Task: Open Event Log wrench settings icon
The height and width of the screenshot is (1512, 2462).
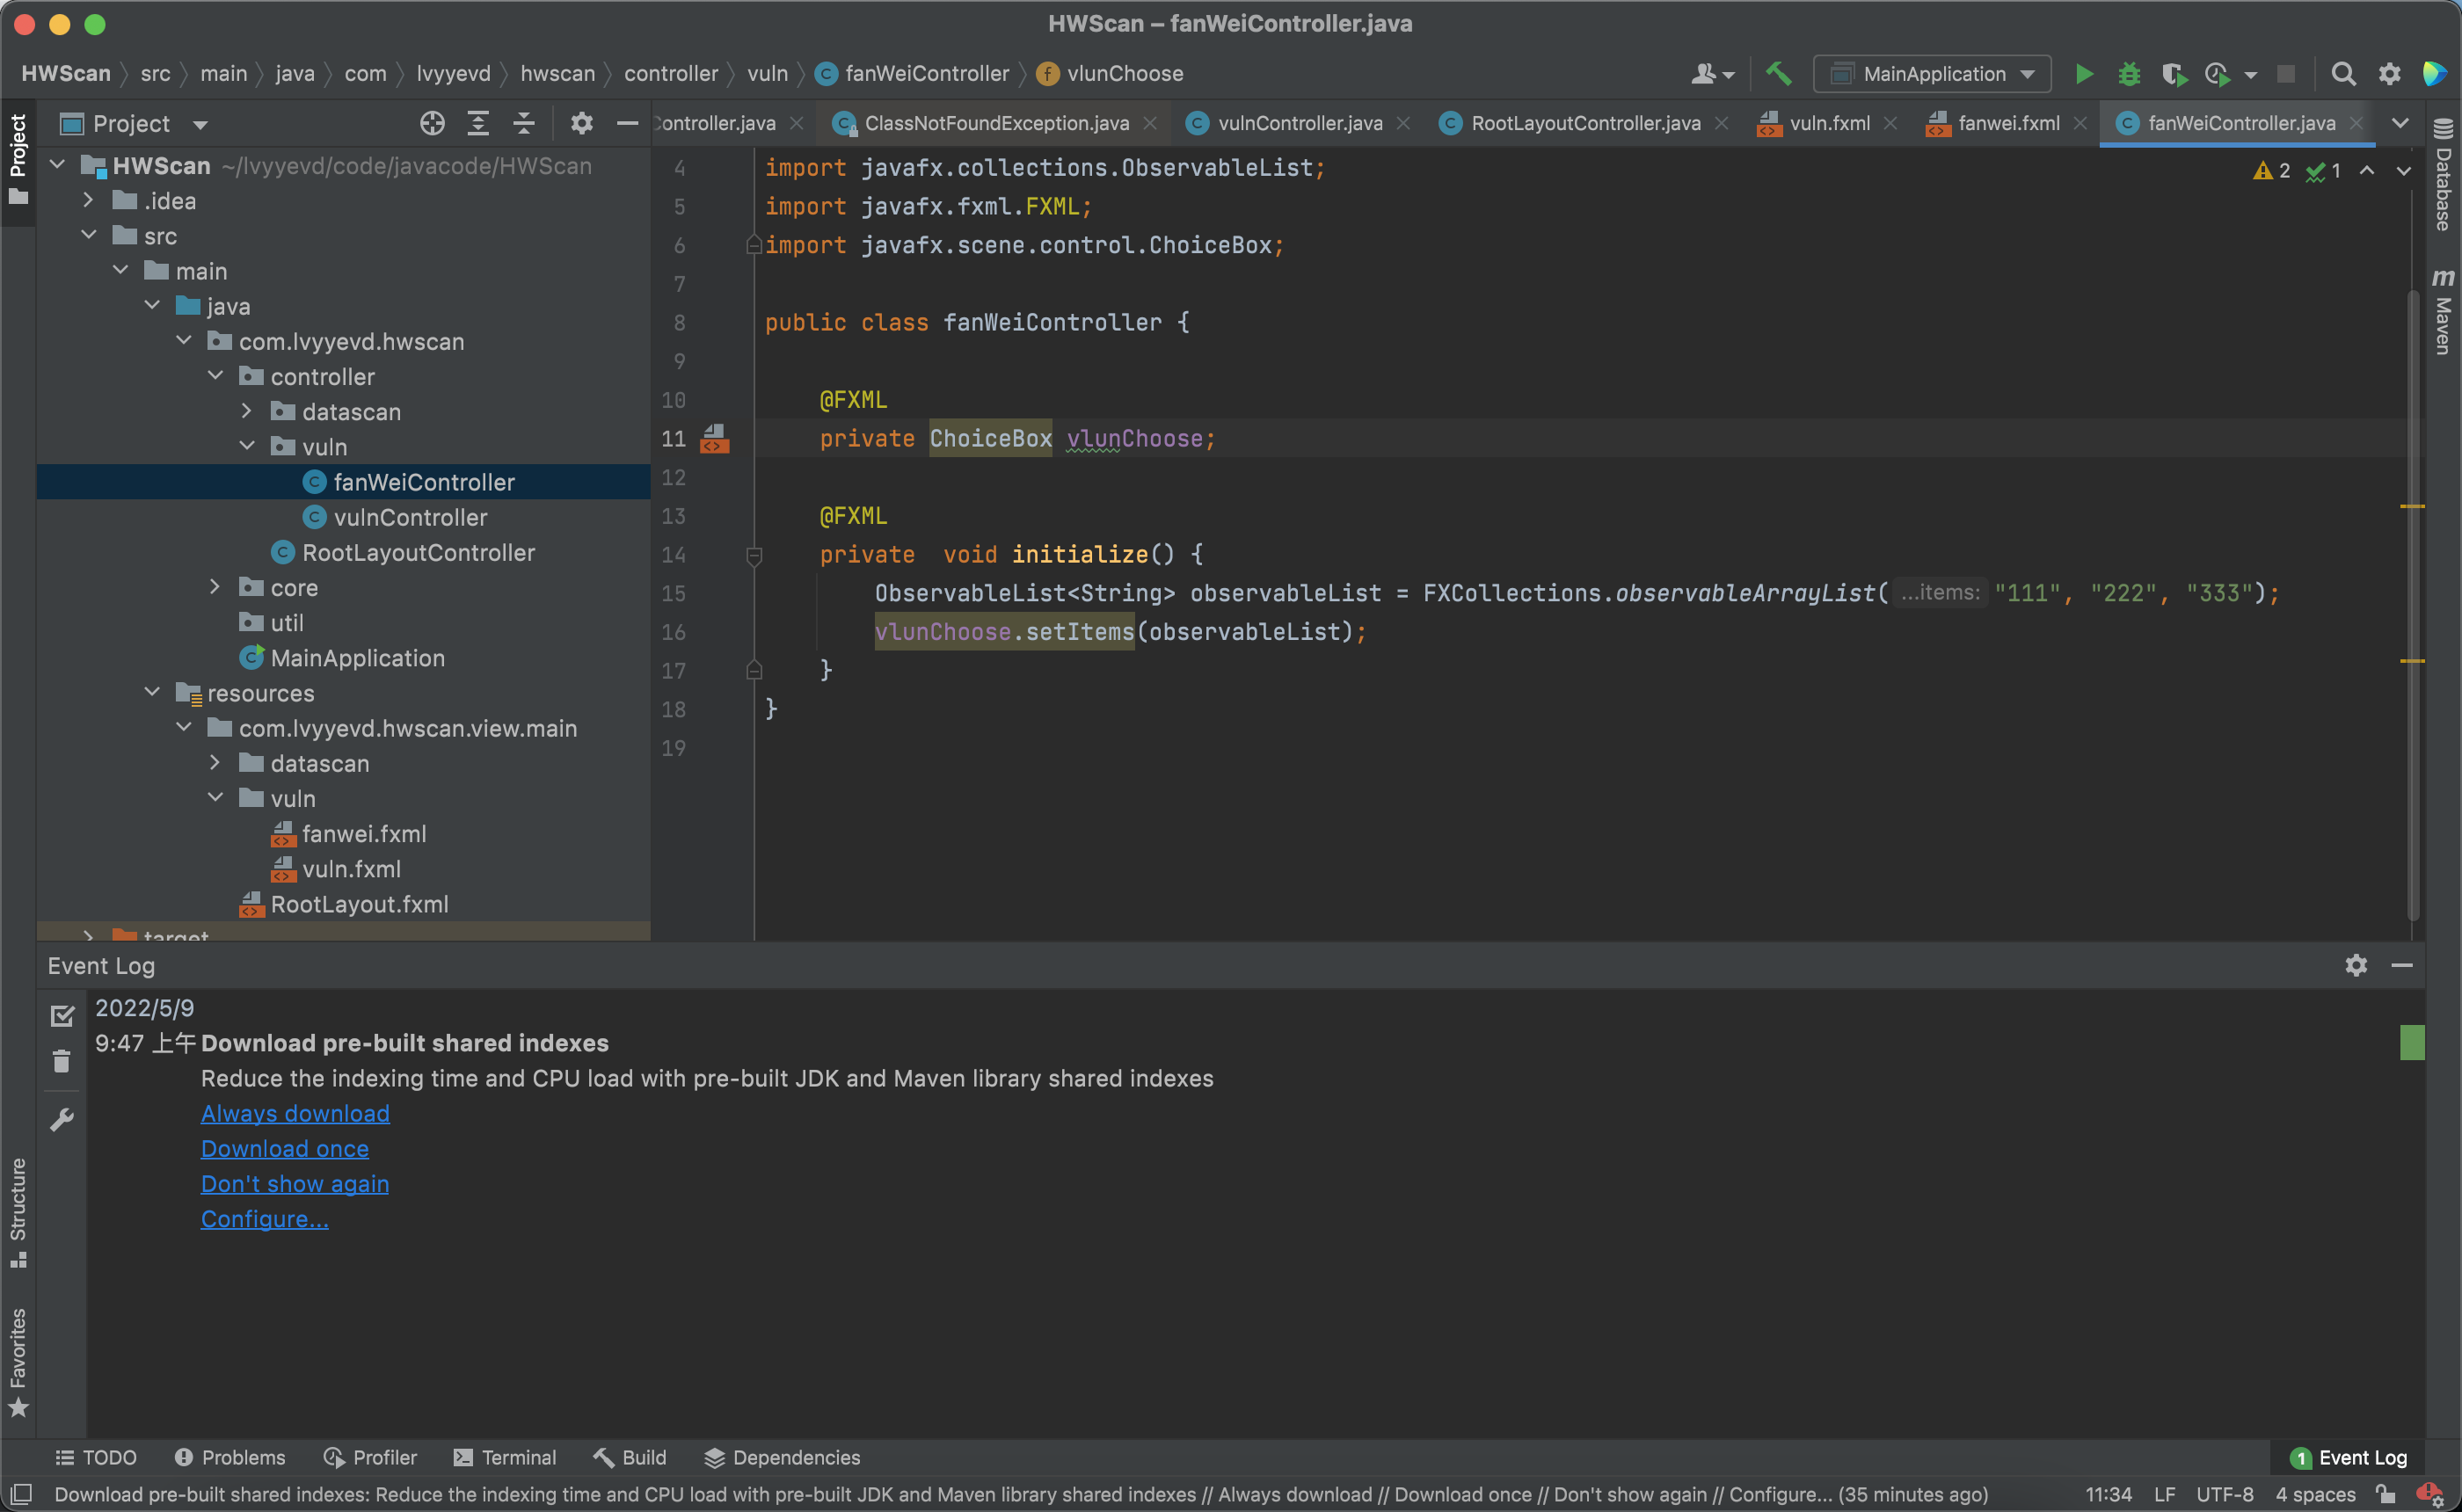Action: click(62, 1119)
